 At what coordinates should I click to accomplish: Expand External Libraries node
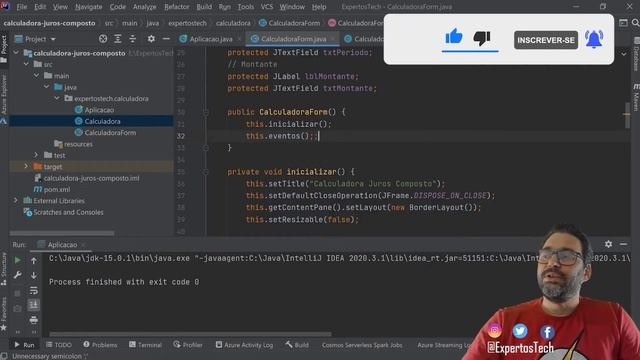pos(16,201)
